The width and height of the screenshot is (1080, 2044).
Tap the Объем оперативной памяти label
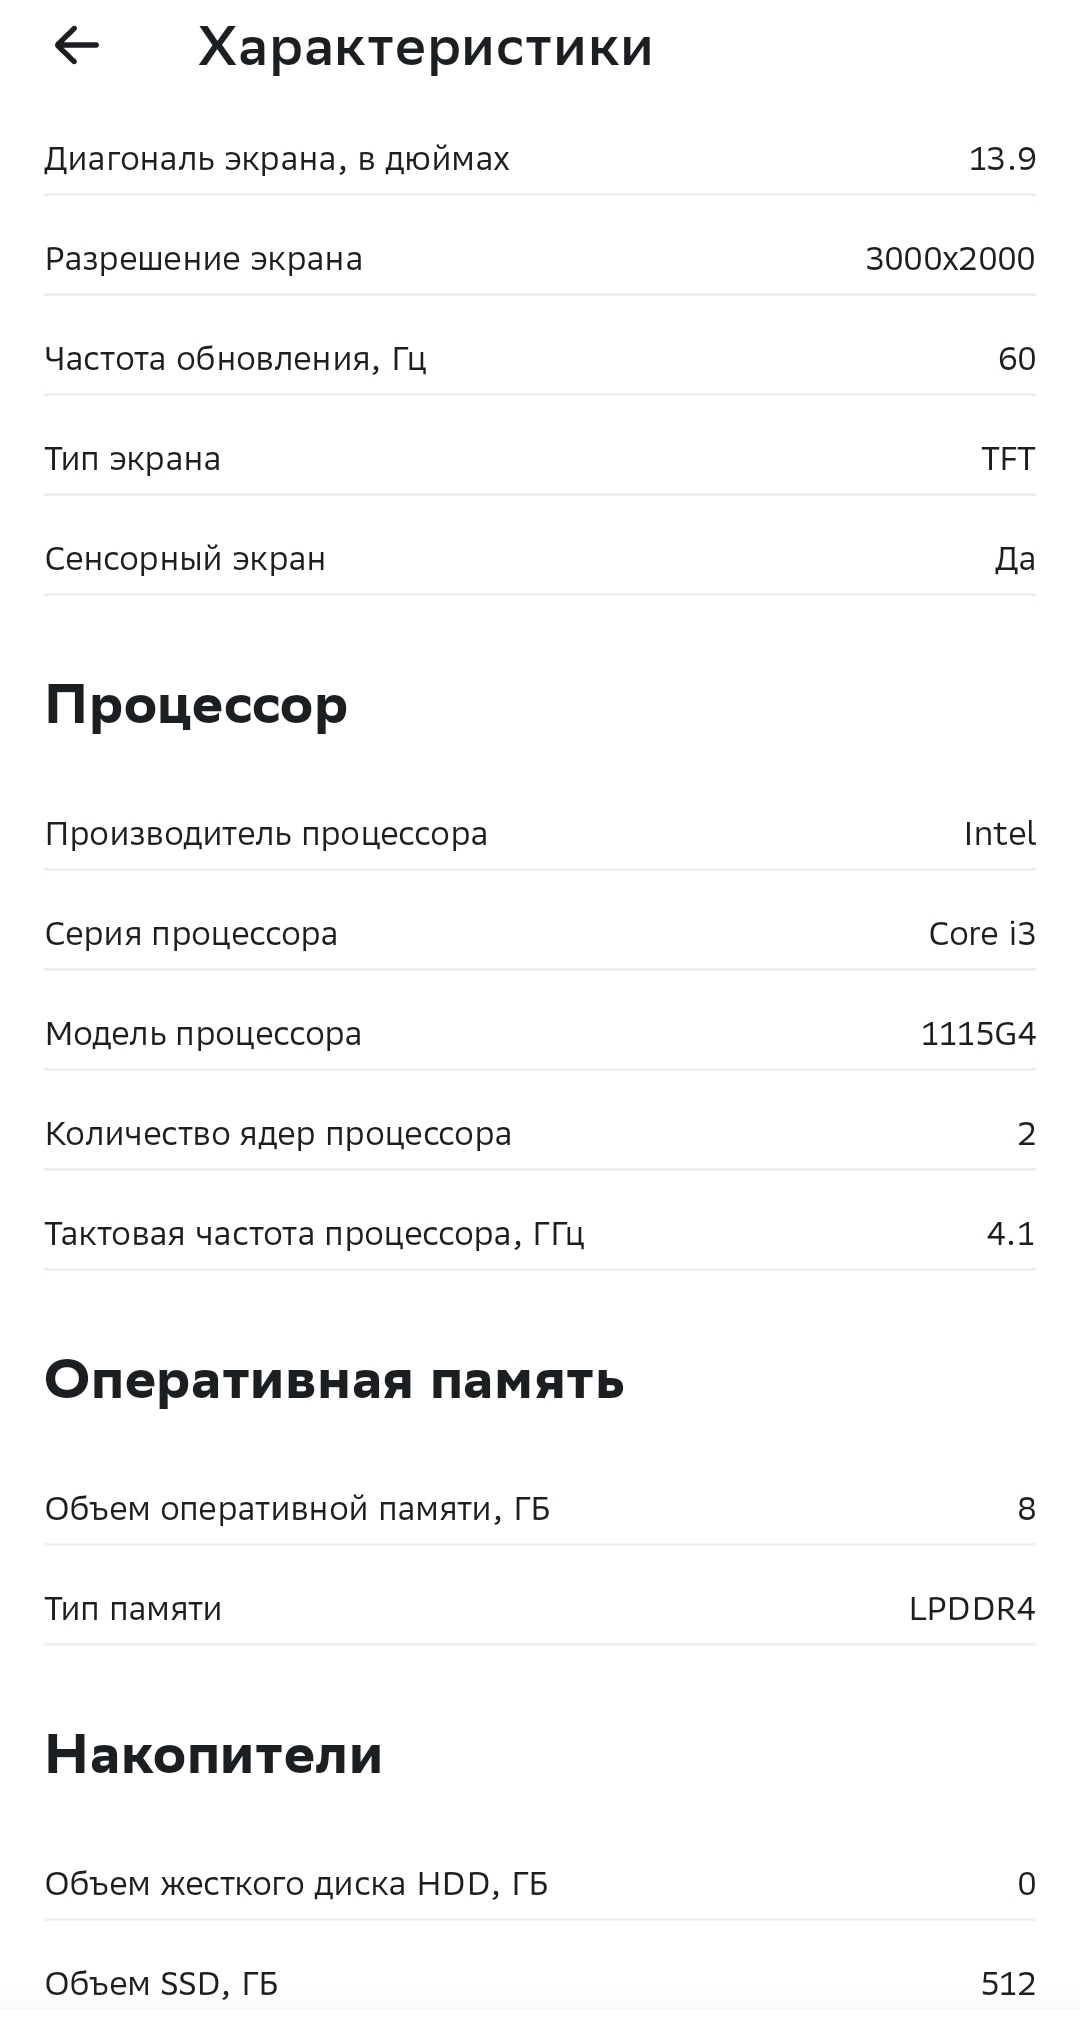click(297, 1509)
